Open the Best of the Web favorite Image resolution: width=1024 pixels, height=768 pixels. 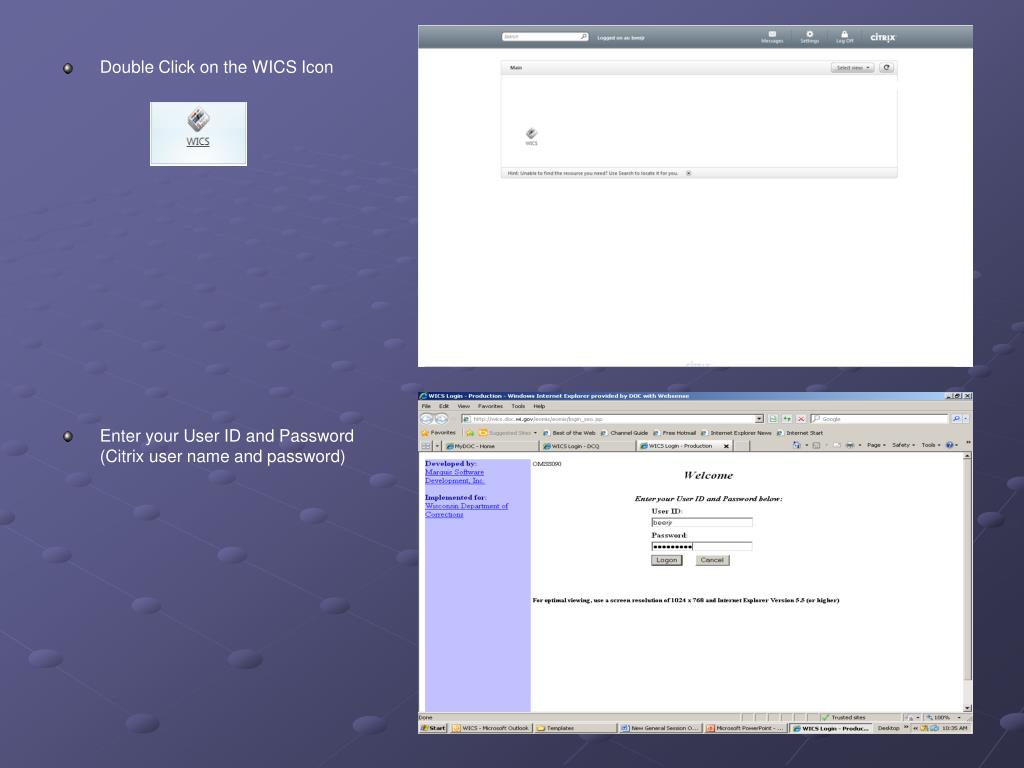click(x=569, y=433)
